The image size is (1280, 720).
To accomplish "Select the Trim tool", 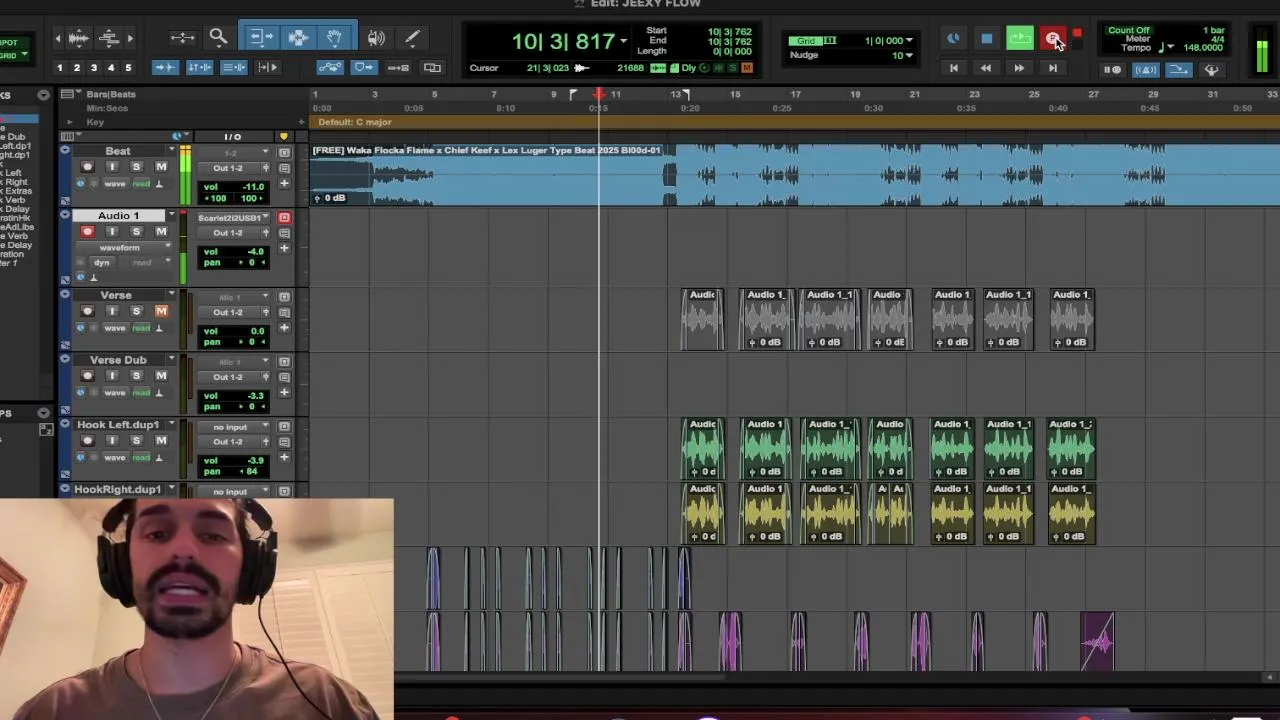I will 261,38.
